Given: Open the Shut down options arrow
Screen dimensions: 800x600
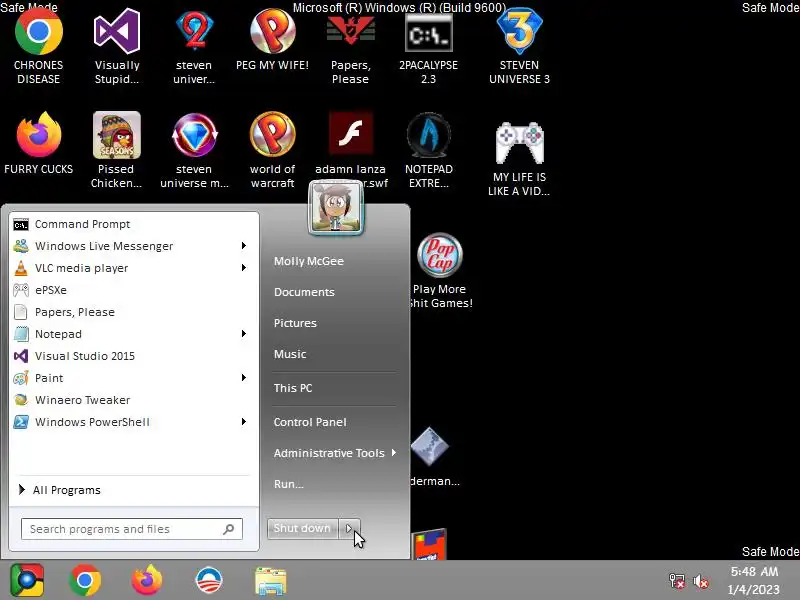Looking at the screenshot, I should coord(349,529).
